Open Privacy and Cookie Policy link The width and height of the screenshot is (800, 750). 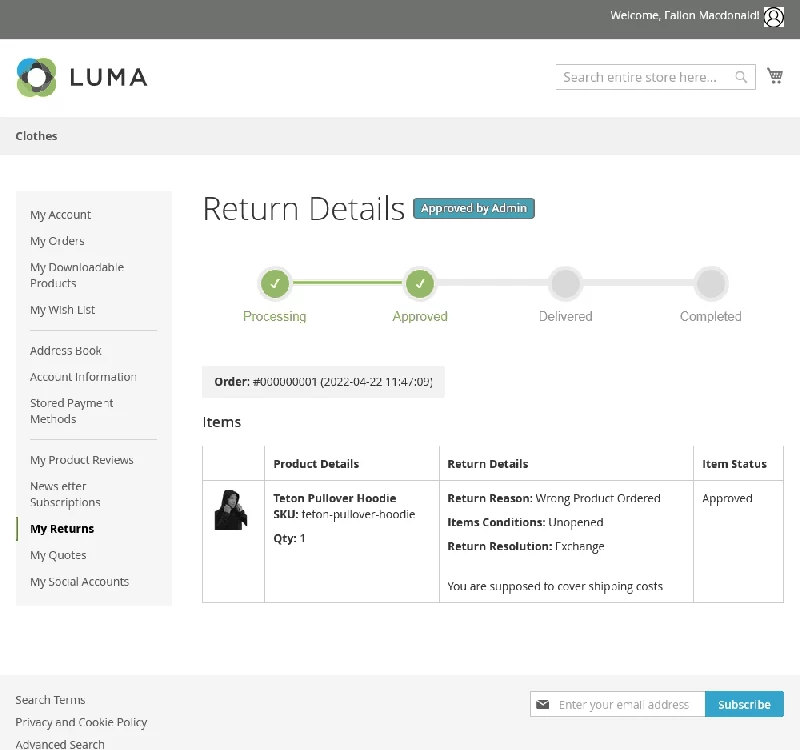[81, 722]
